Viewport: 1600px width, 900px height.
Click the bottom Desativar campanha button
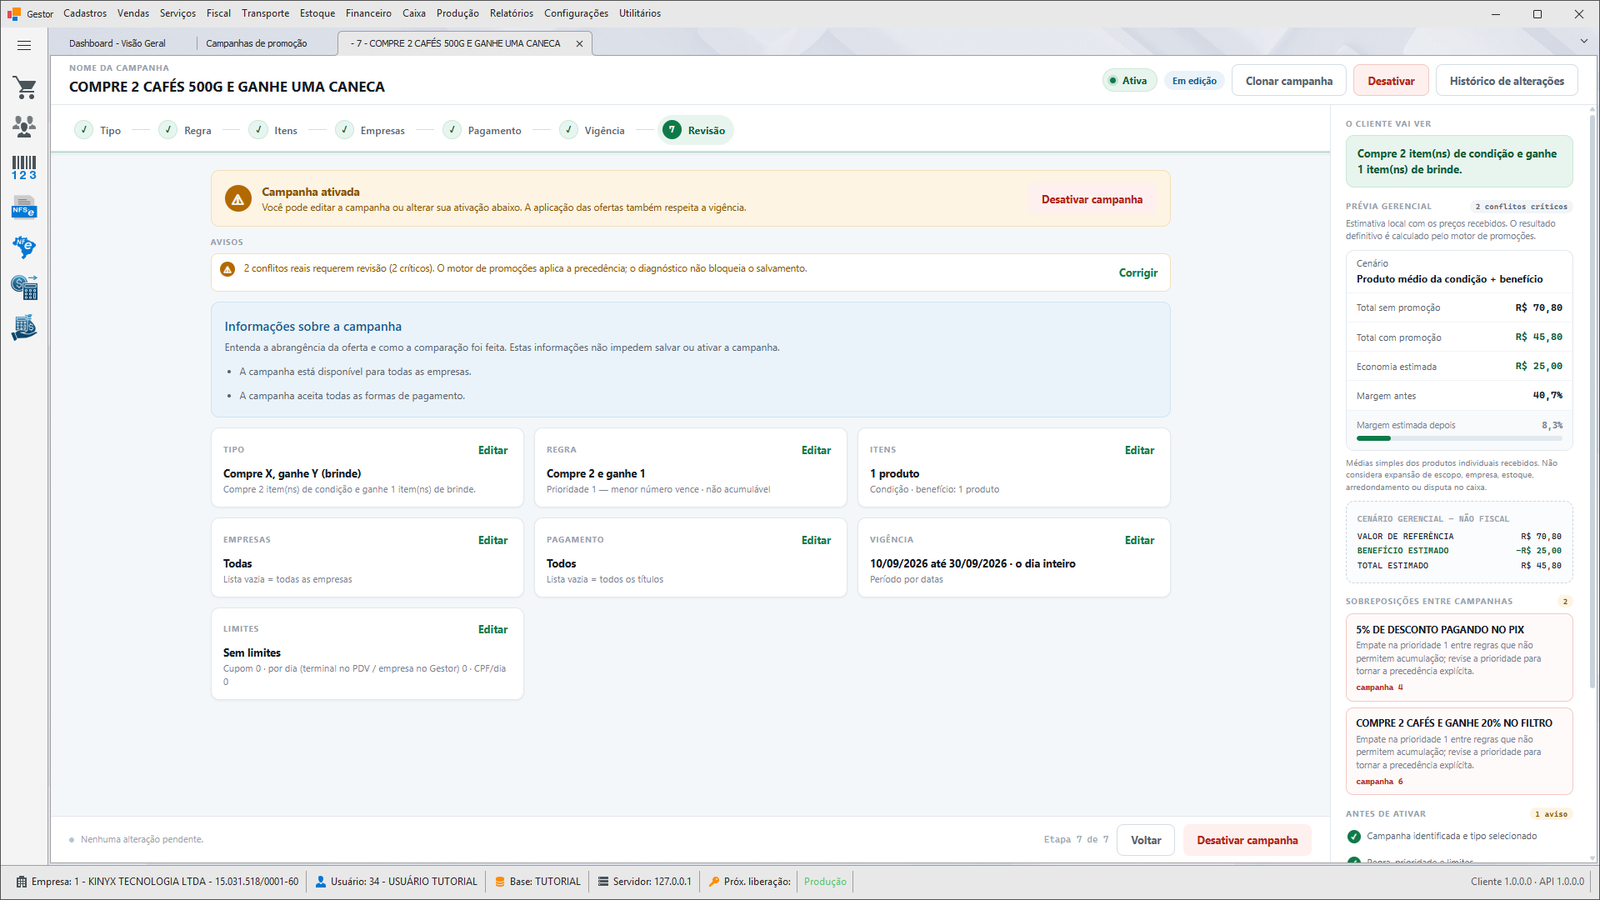point(1247,840)
